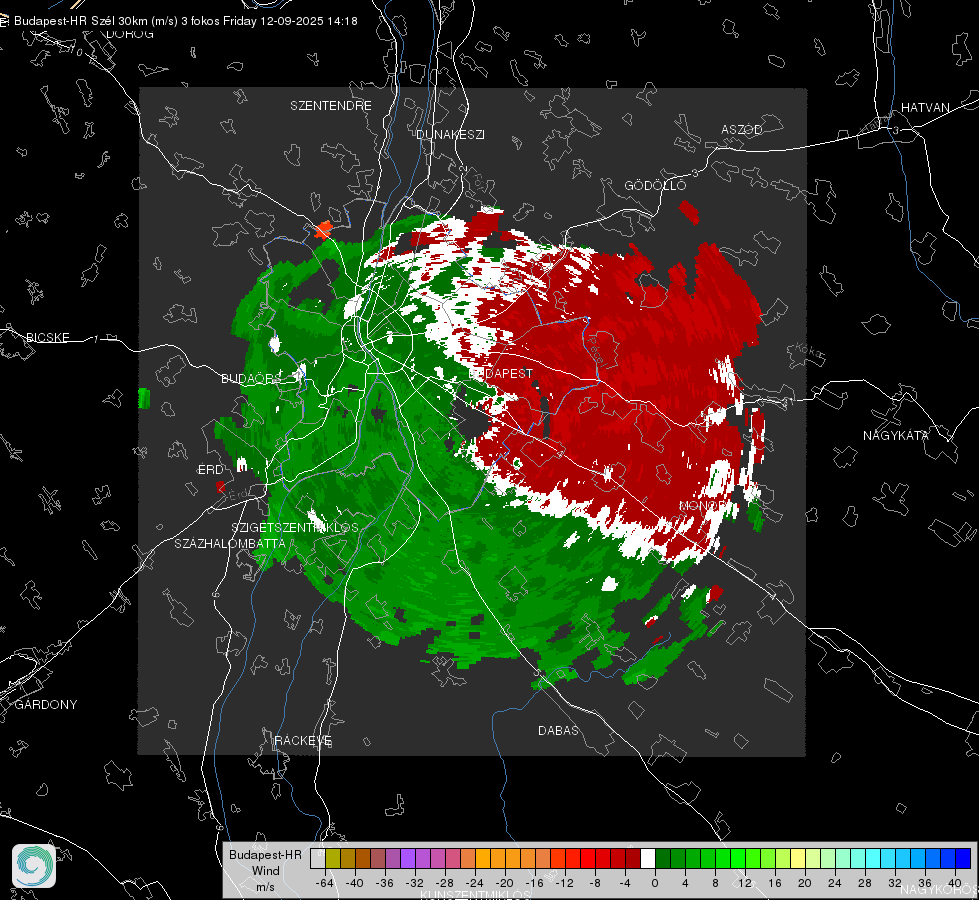
Task: Click the DOROG map label
Action: coord(130,34)
